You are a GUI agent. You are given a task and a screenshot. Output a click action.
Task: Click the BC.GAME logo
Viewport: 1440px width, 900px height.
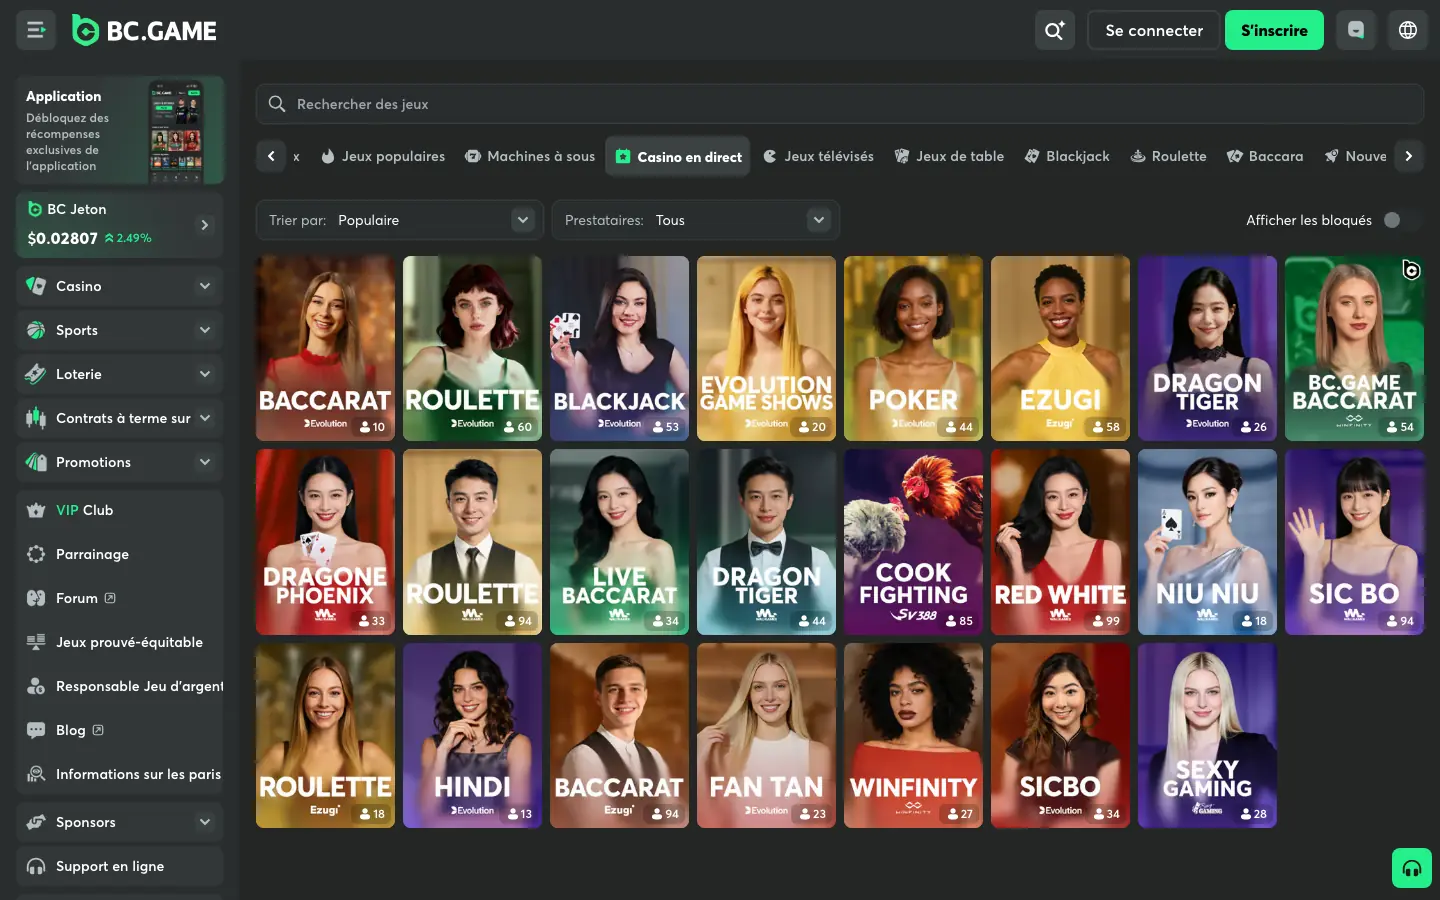coord(145,31)
